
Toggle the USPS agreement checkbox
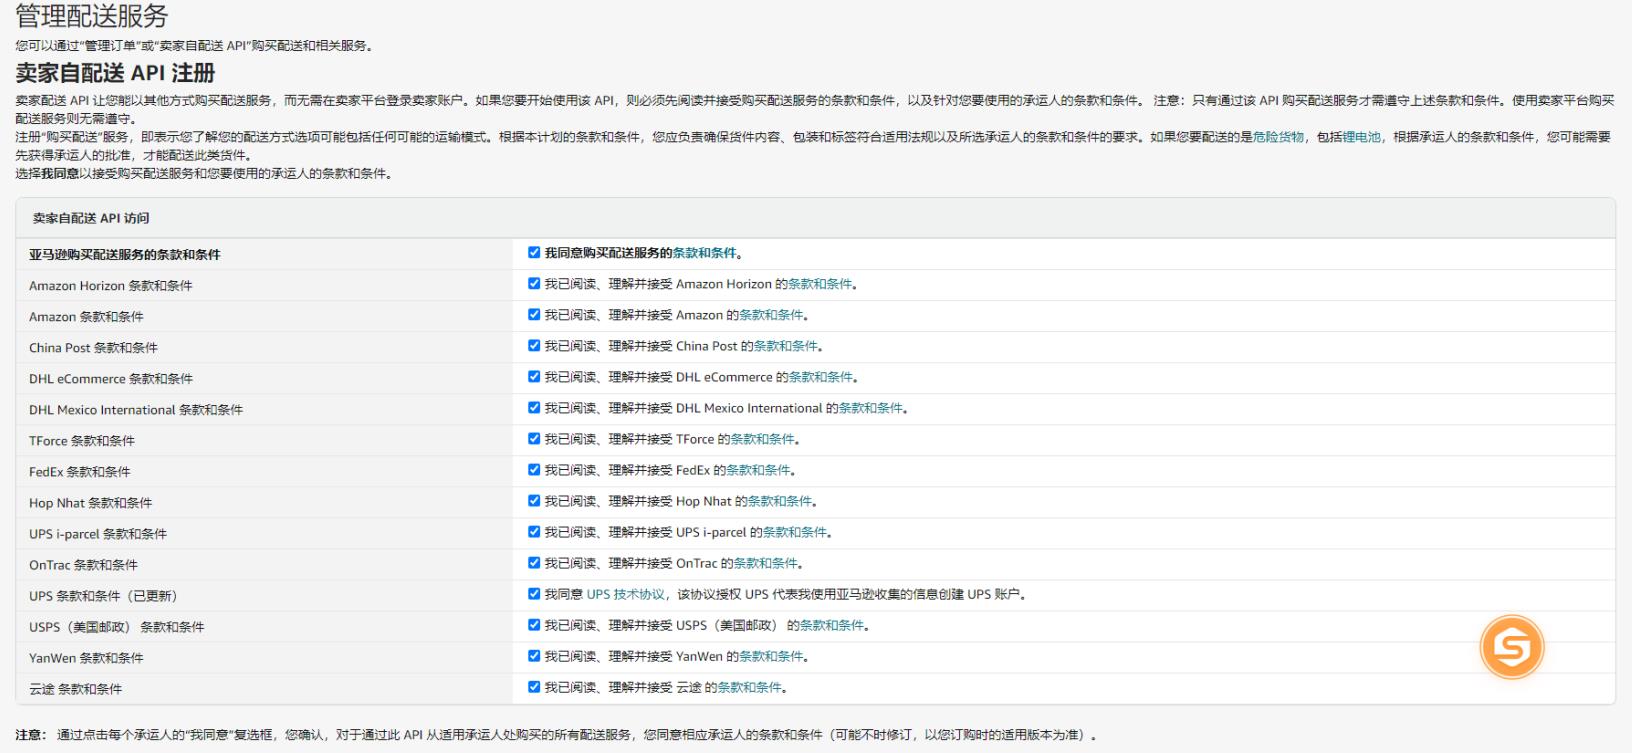pos(534,625)
